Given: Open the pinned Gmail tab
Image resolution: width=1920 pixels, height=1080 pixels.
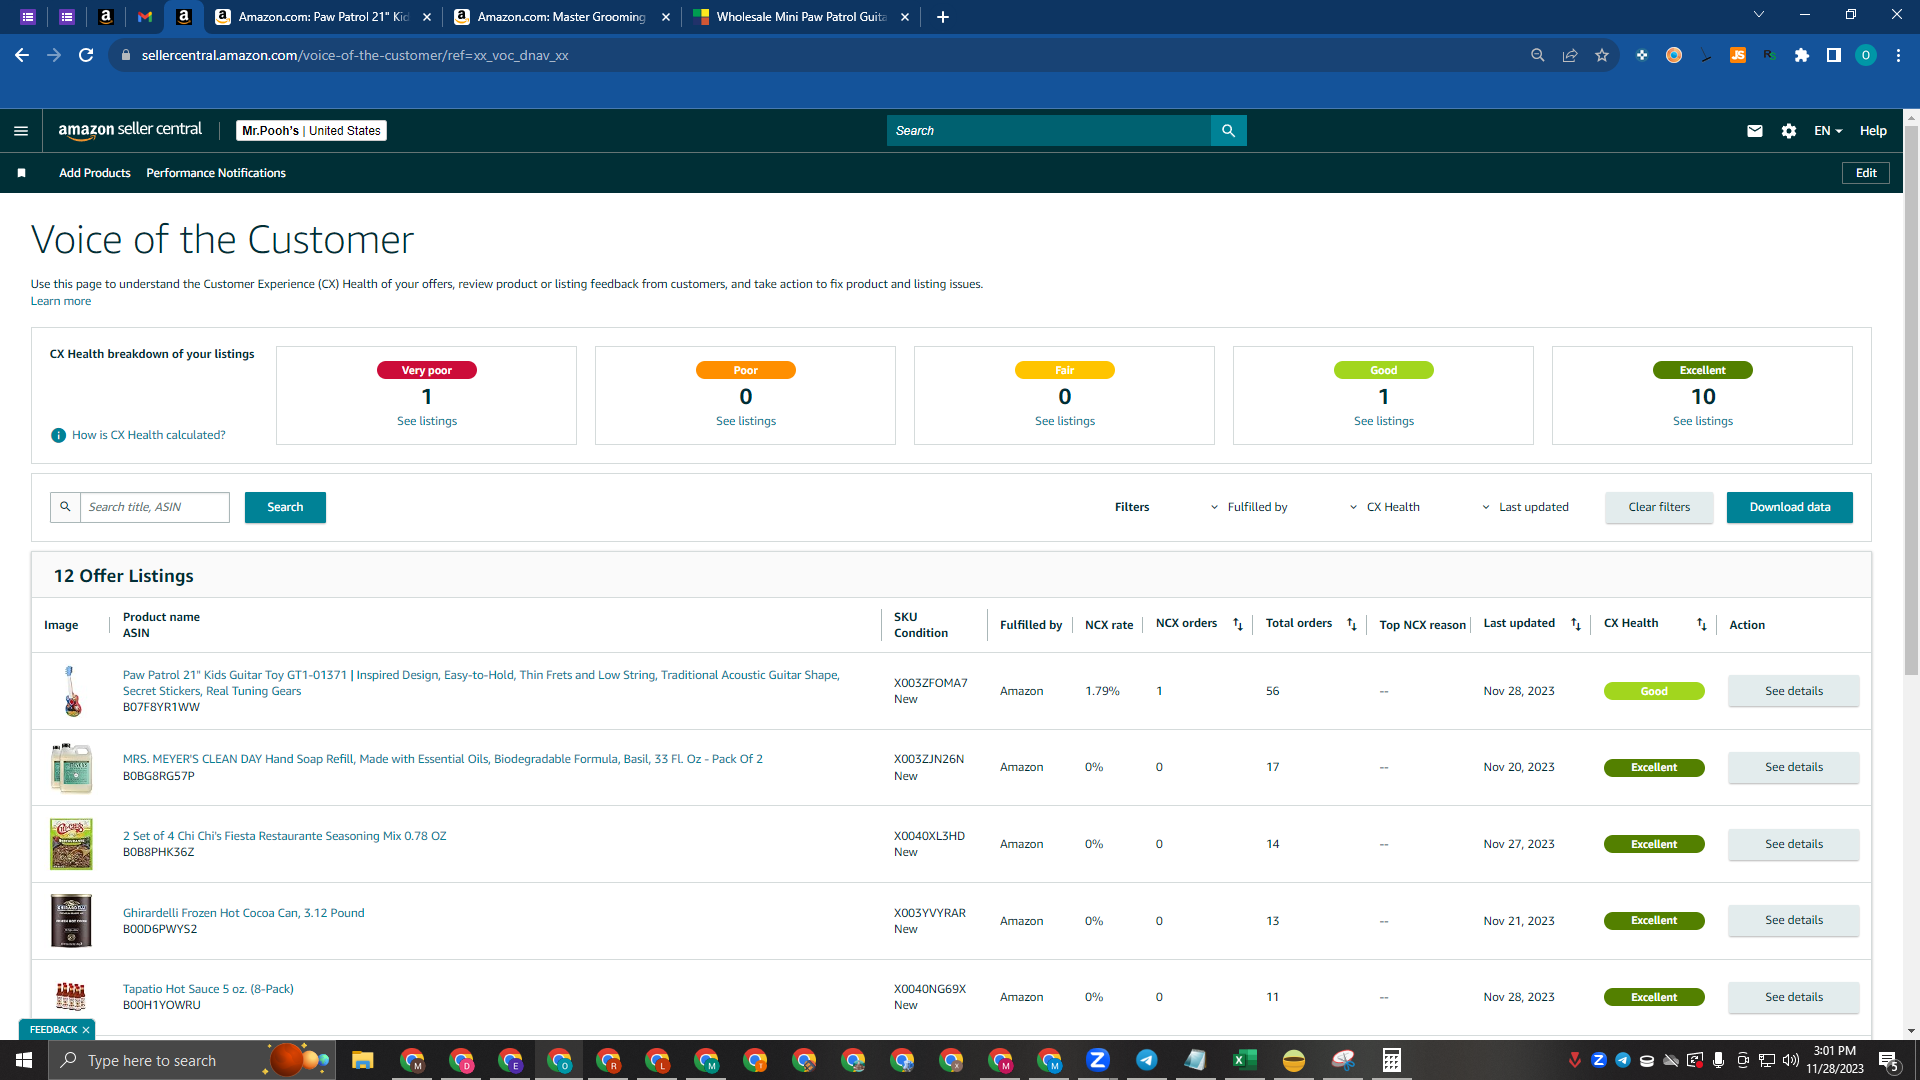Looking at the screenshot, I should (x=145, y=17).
